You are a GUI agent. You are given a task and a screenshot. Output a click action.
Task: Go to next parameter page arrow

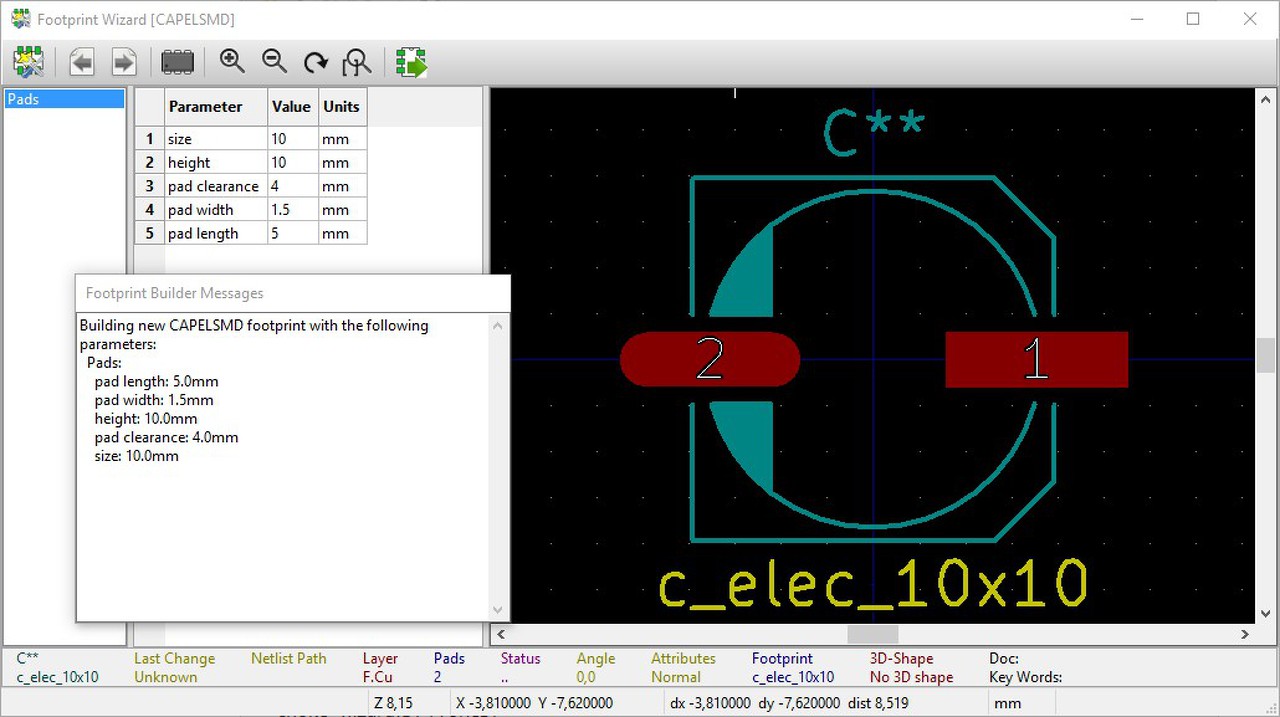click(x=123, y=62)
